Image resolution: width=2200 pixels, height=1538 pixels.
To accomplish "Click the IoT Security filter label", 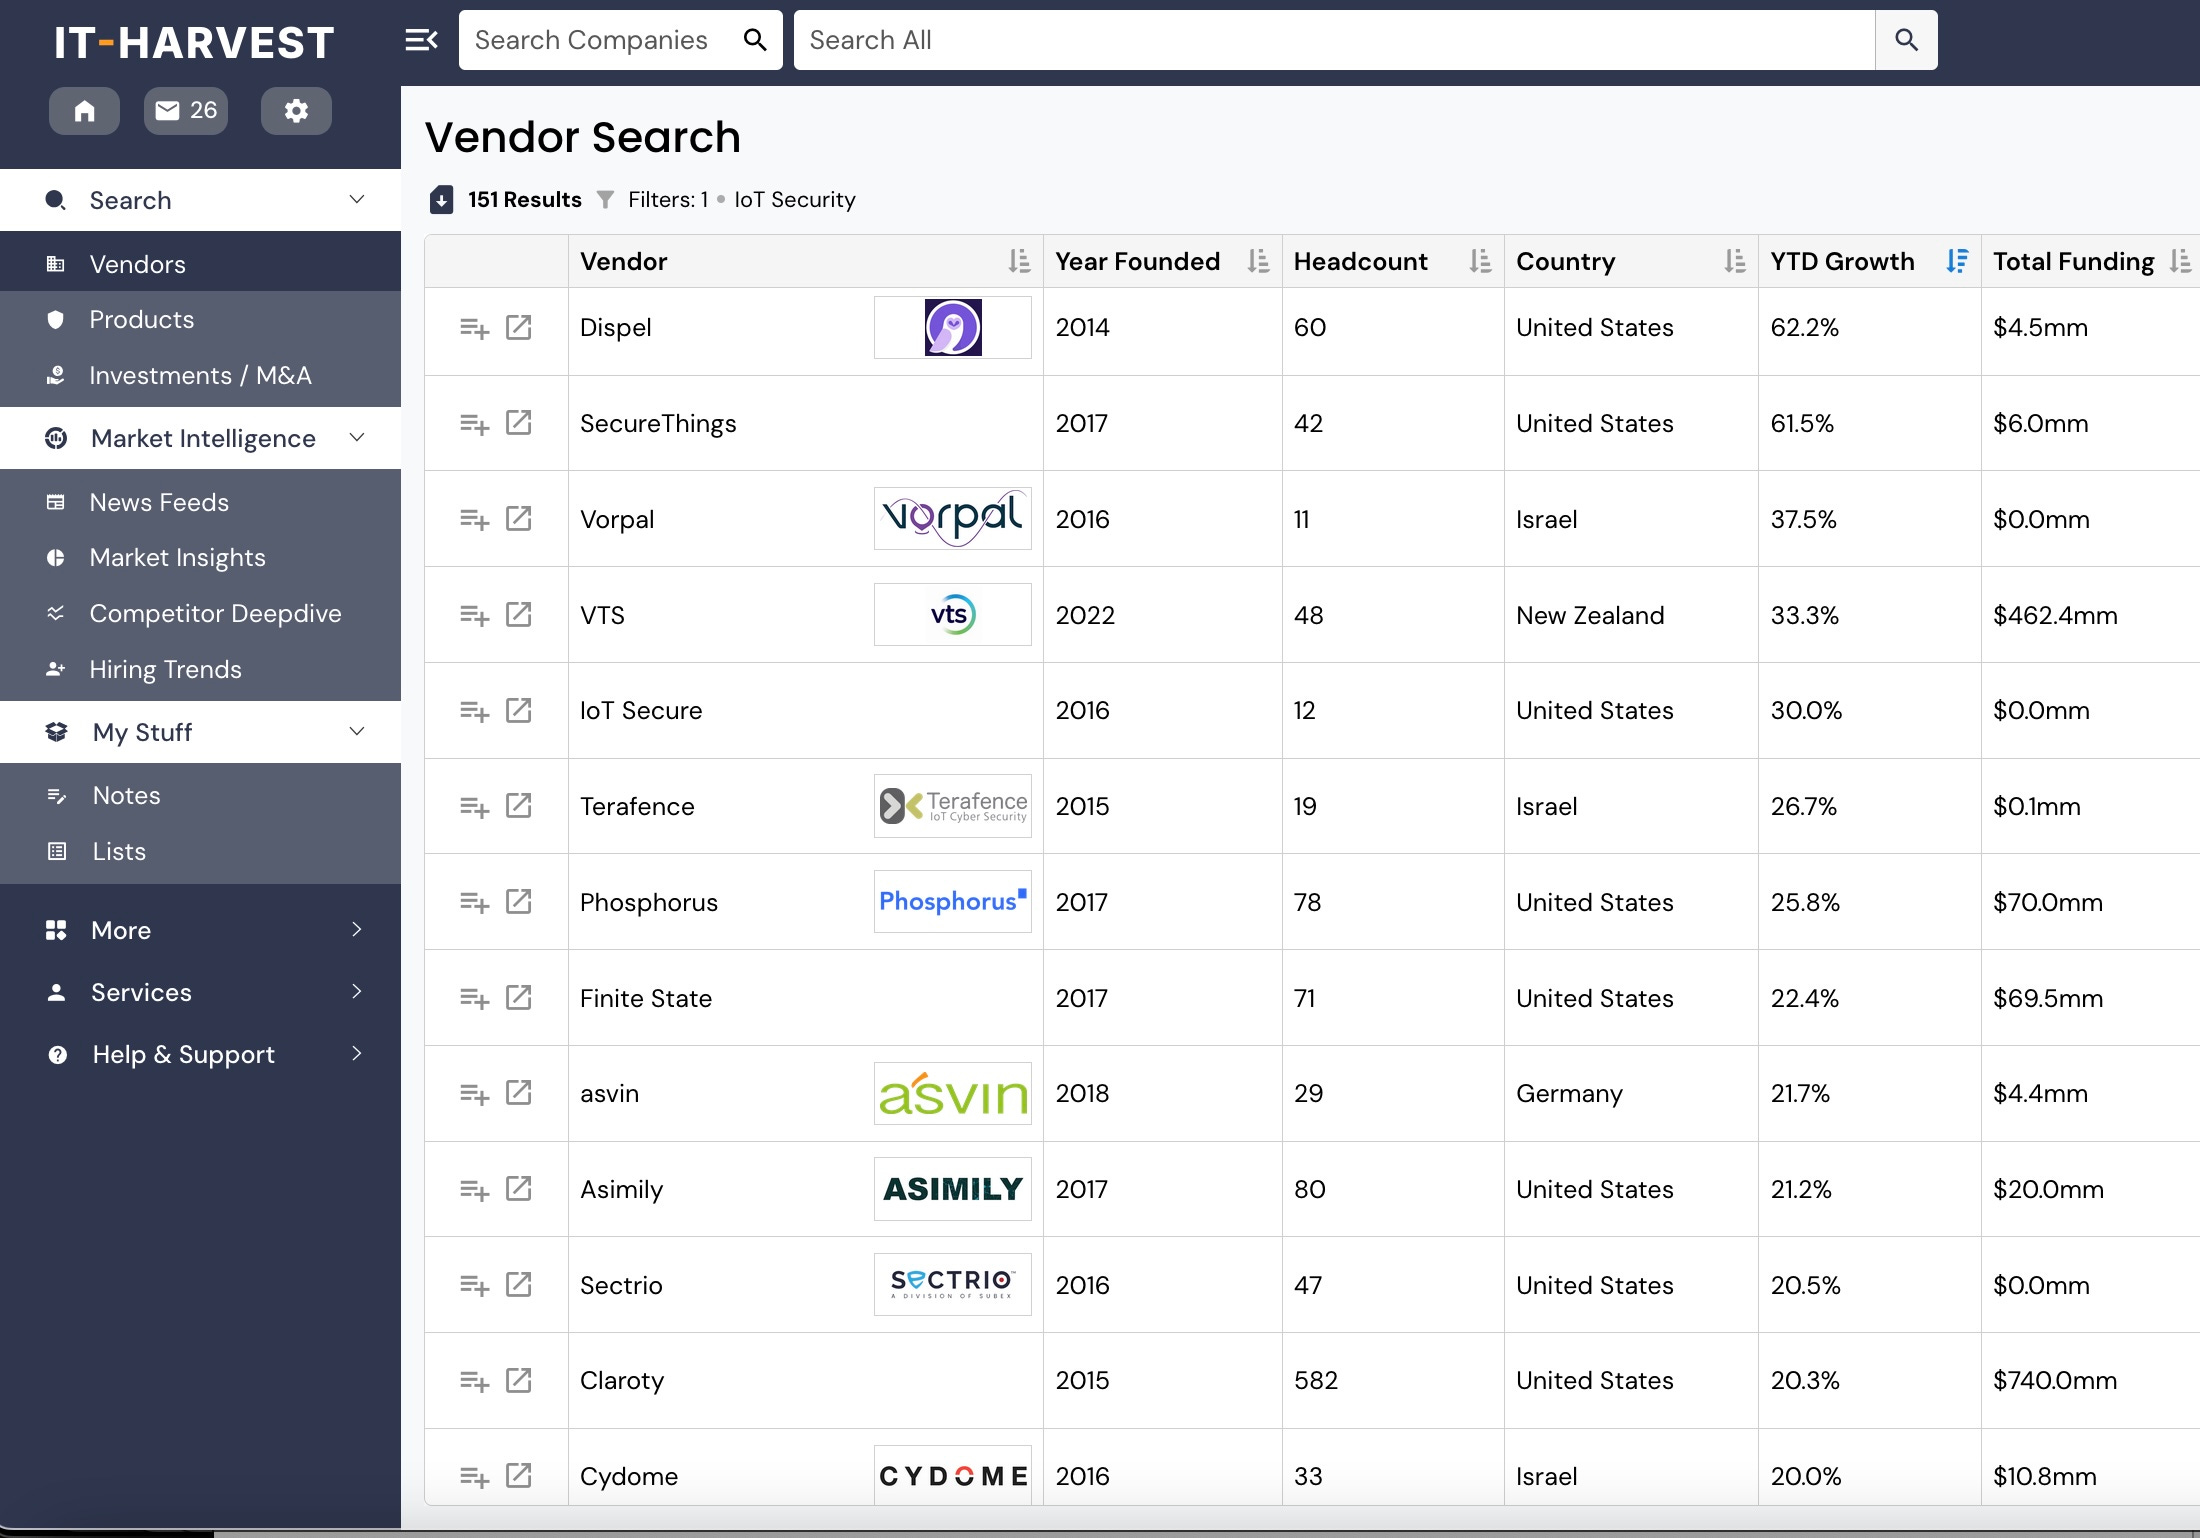I will (x=795, y=200).
